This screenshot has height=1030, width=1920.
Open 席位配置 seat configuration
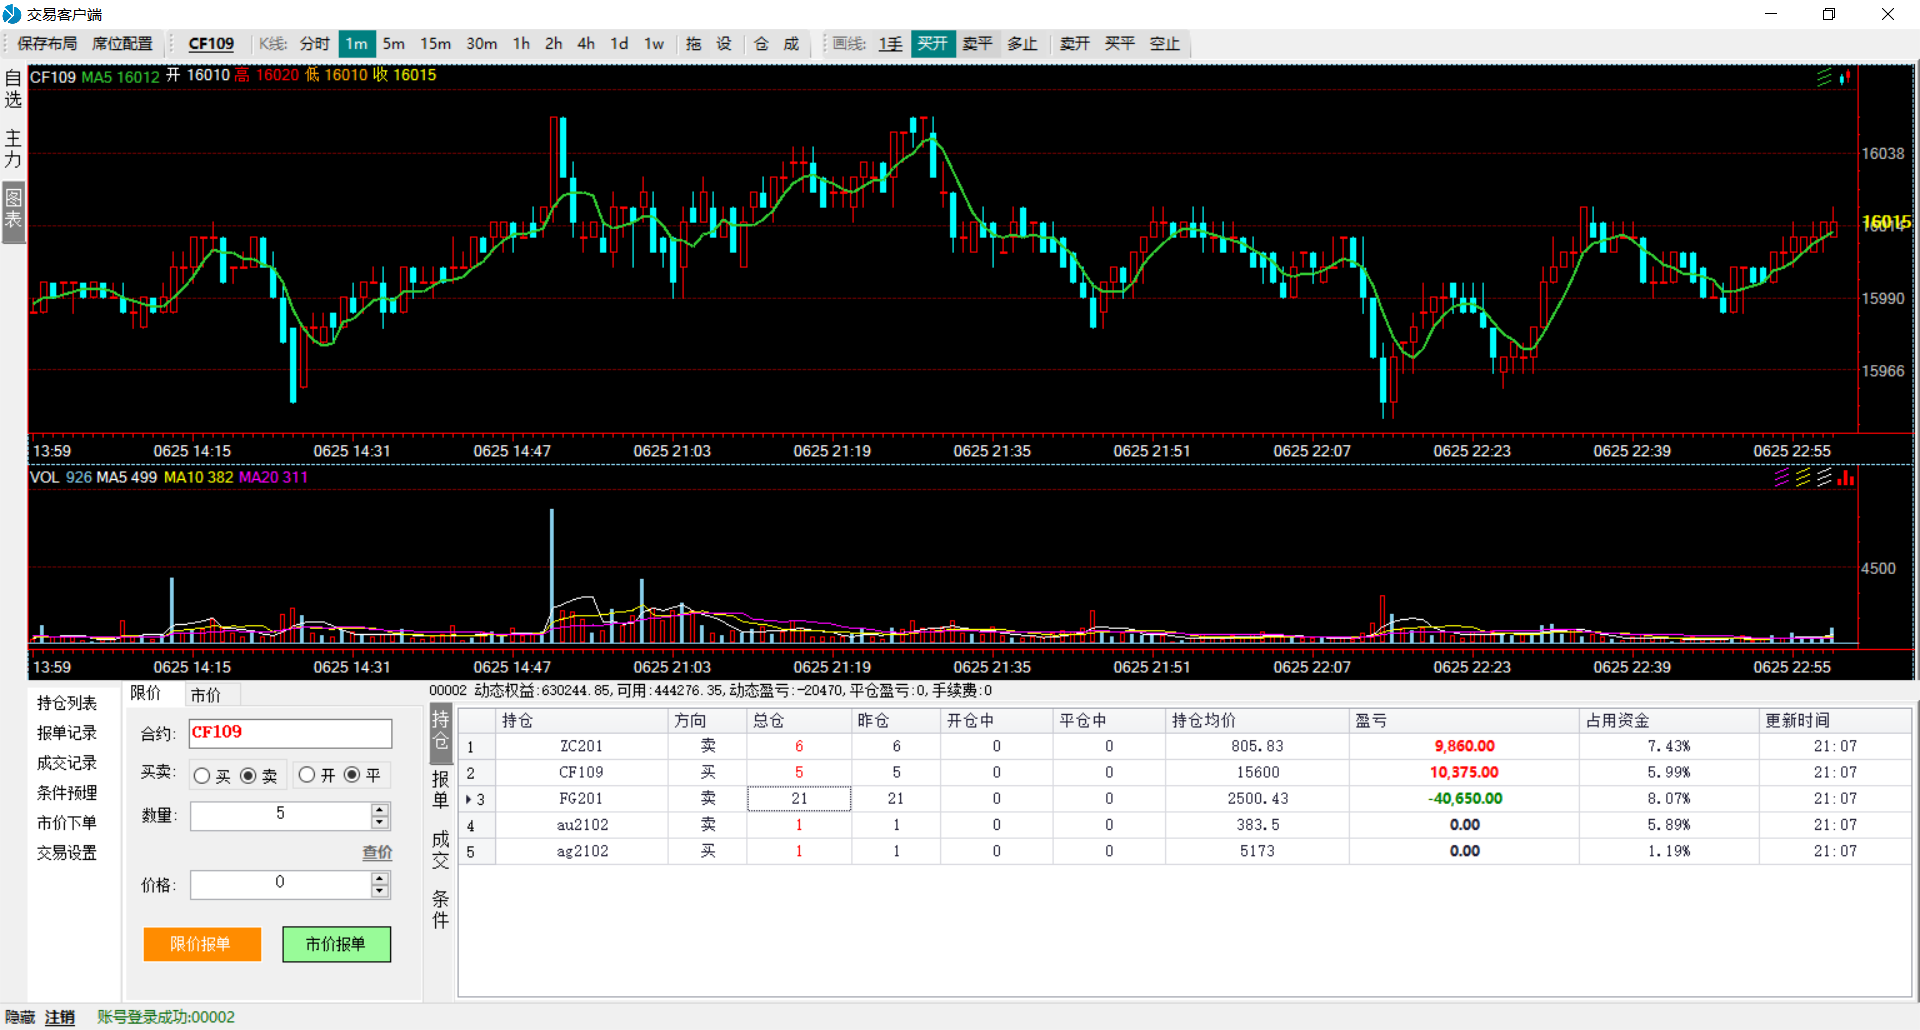[122, 44]
